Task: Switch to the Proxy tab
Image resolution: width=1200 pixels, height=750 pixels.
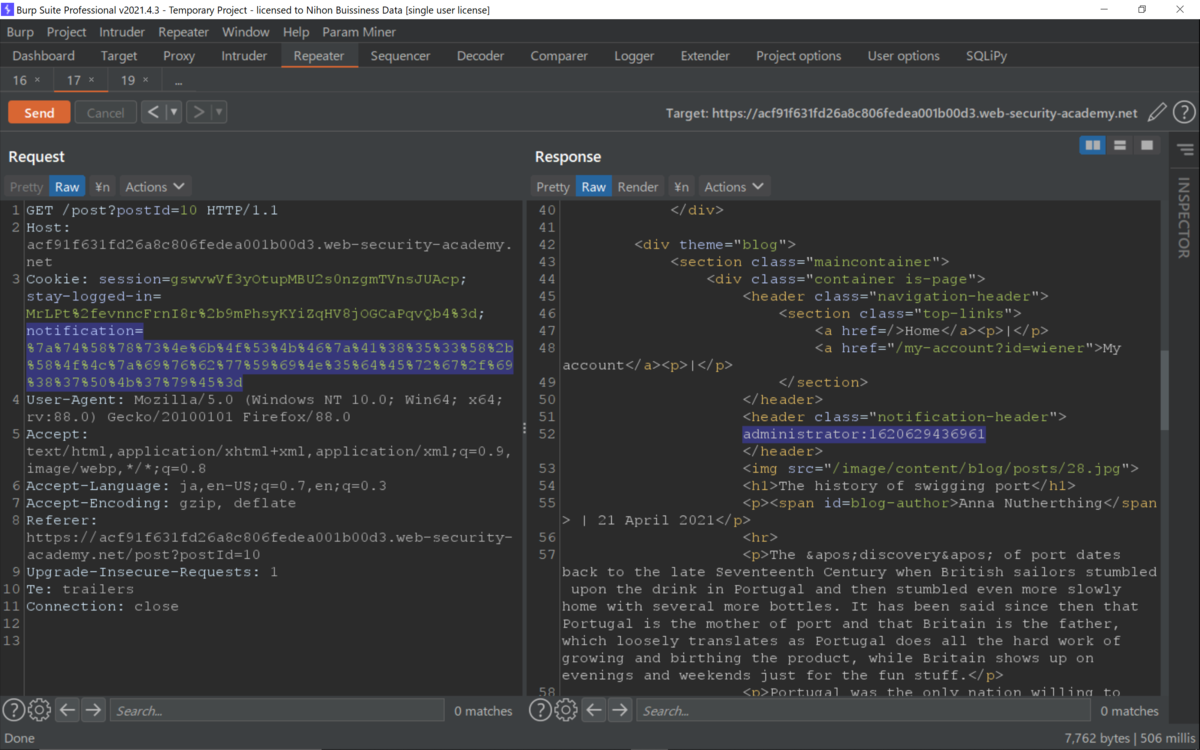Action: [179, 56]
